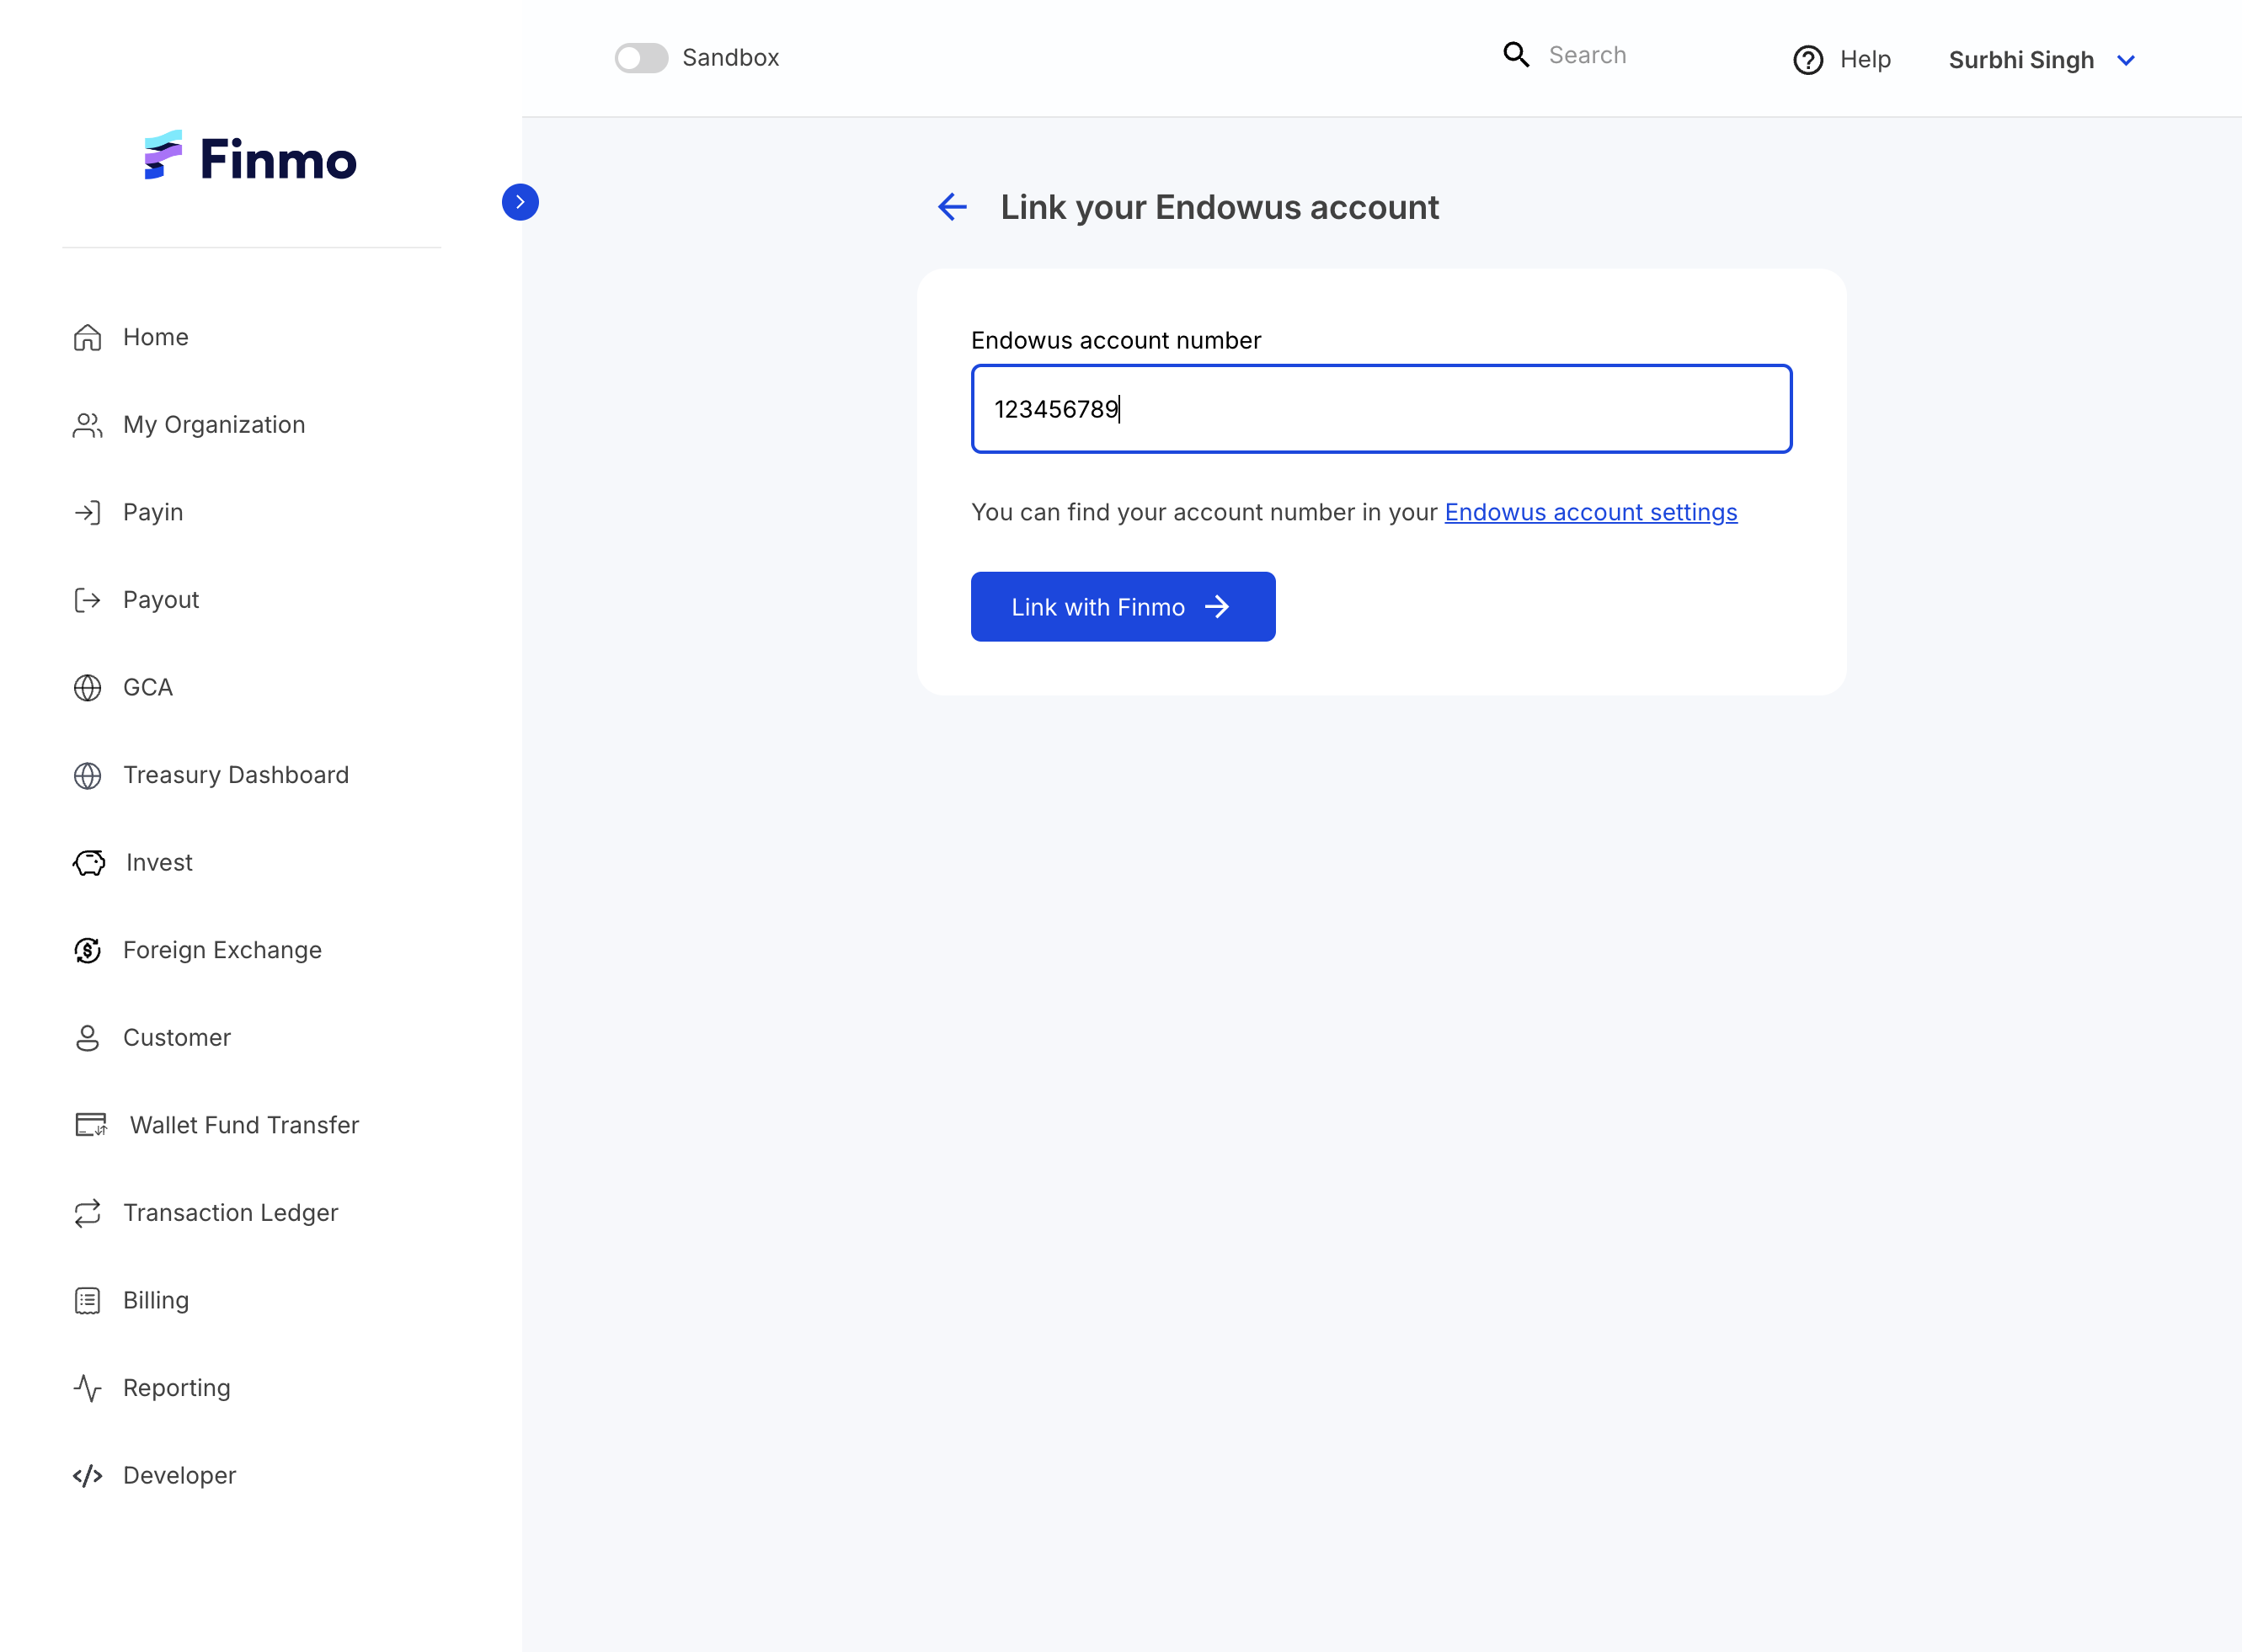Click the Customer person icon
2242x1652 pixels.
pyautogui.click(x=87, y=1038)
